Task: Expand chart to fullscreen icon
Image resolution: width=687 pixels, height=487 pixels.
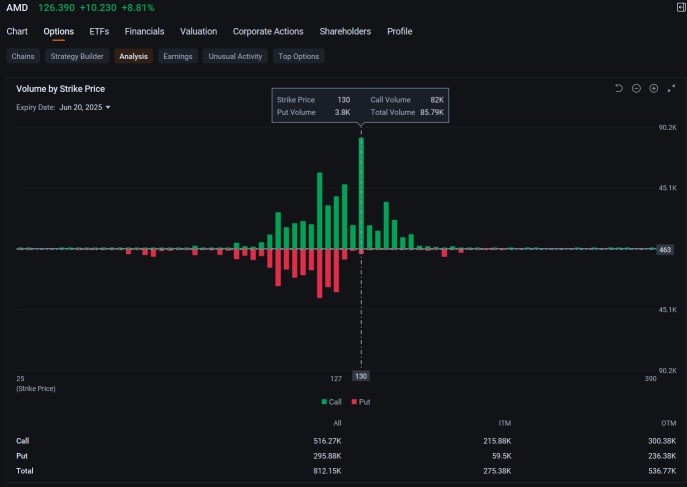Action: pos(671,88)
